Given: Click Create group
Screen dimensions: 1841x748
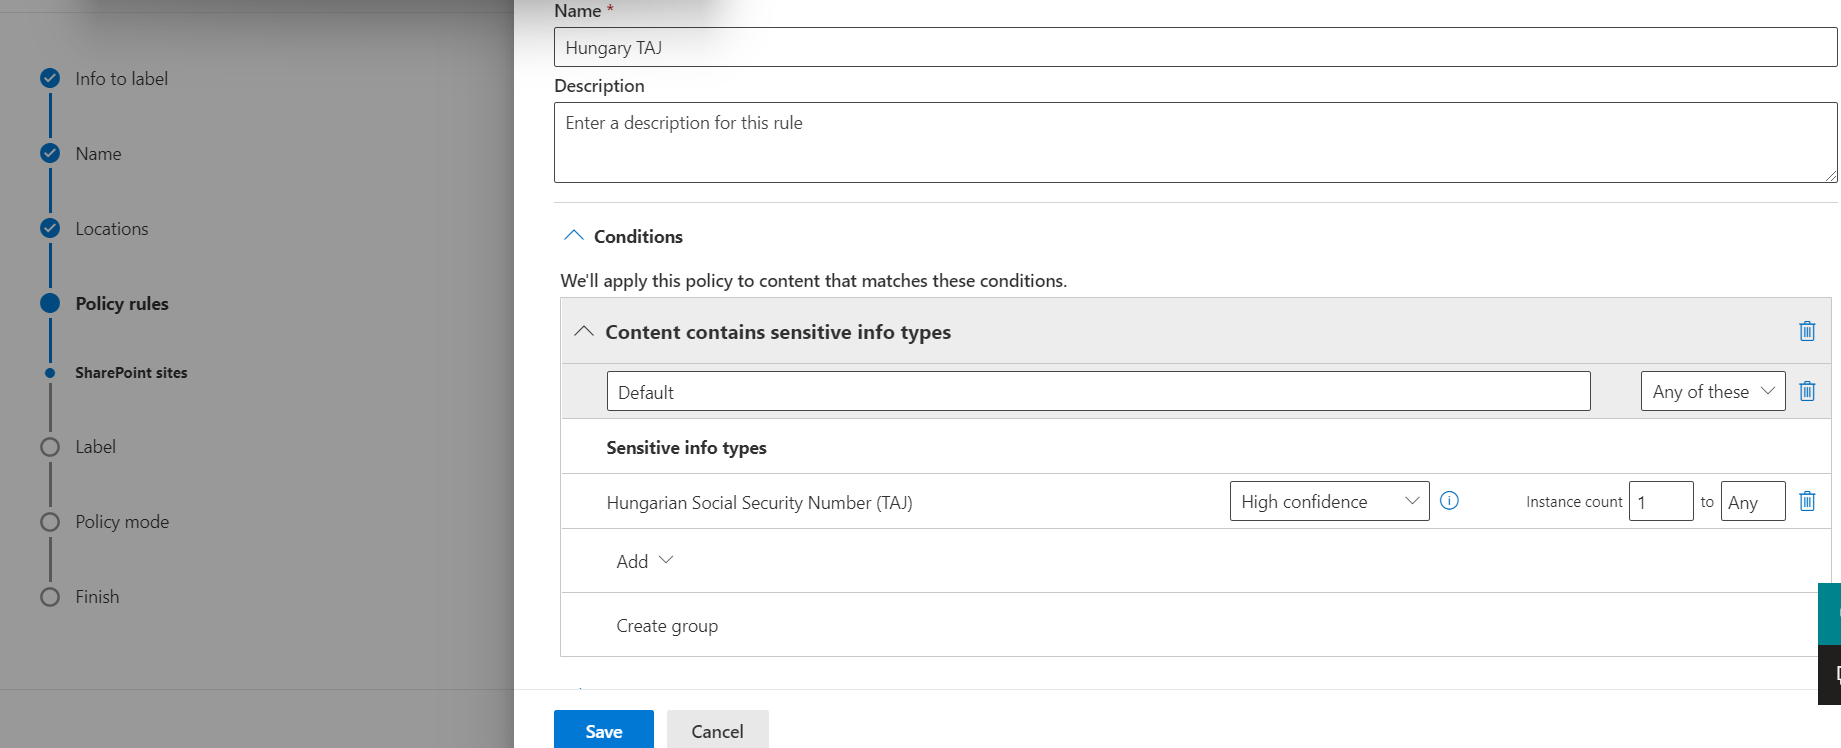Looking at the screenshot, I should click(x=667, y=626).
